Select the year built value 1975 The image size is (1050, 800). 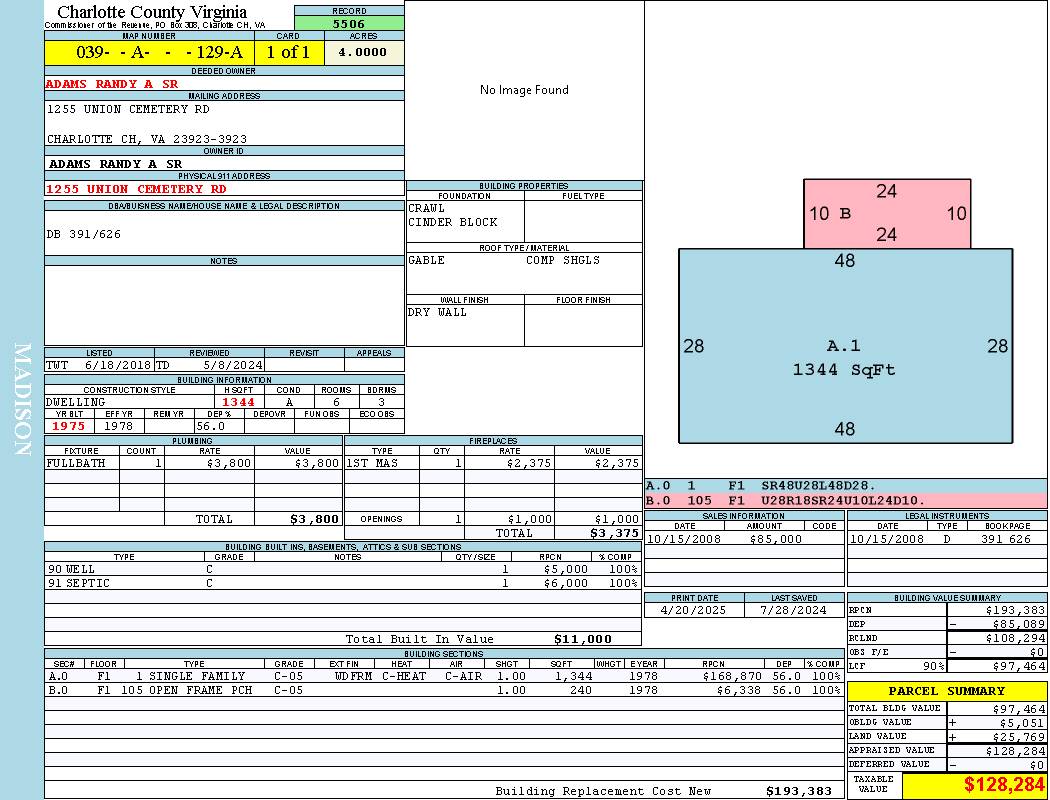pyautogui.click(x=68, y=426)
